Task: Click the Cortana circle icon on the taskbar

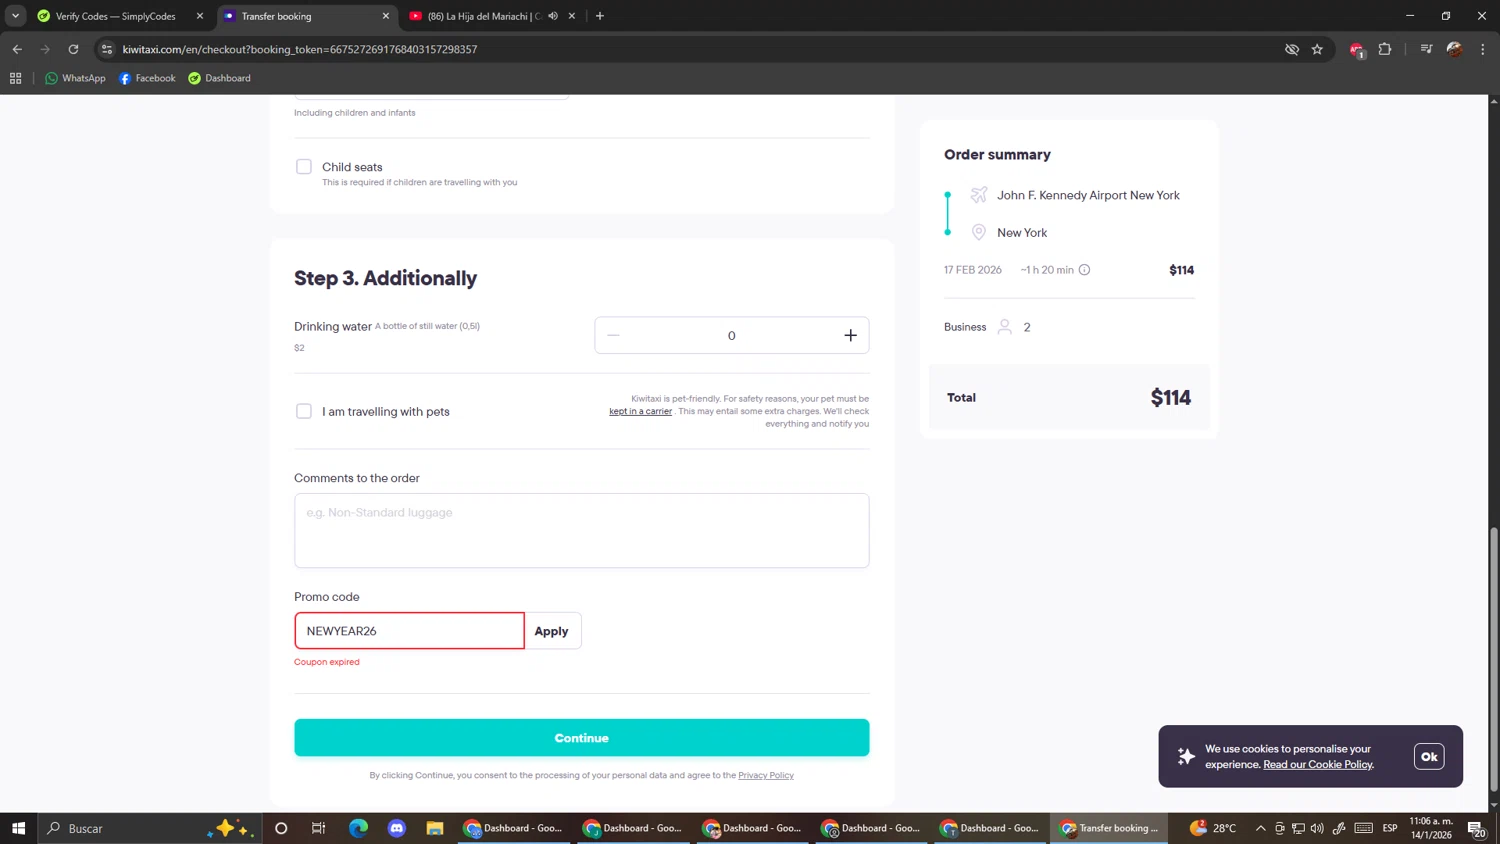Action: click(281, 828)
